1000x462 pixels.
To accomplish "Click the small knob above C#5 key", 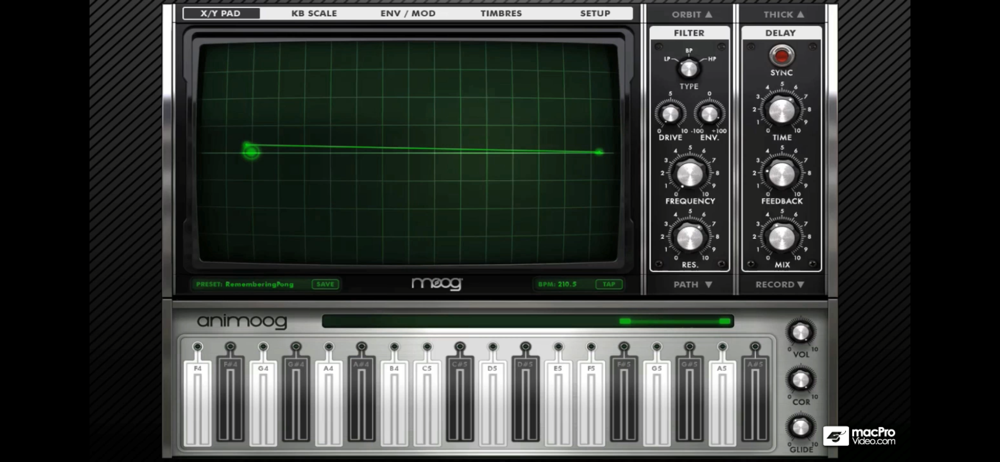I will (460, 346).
